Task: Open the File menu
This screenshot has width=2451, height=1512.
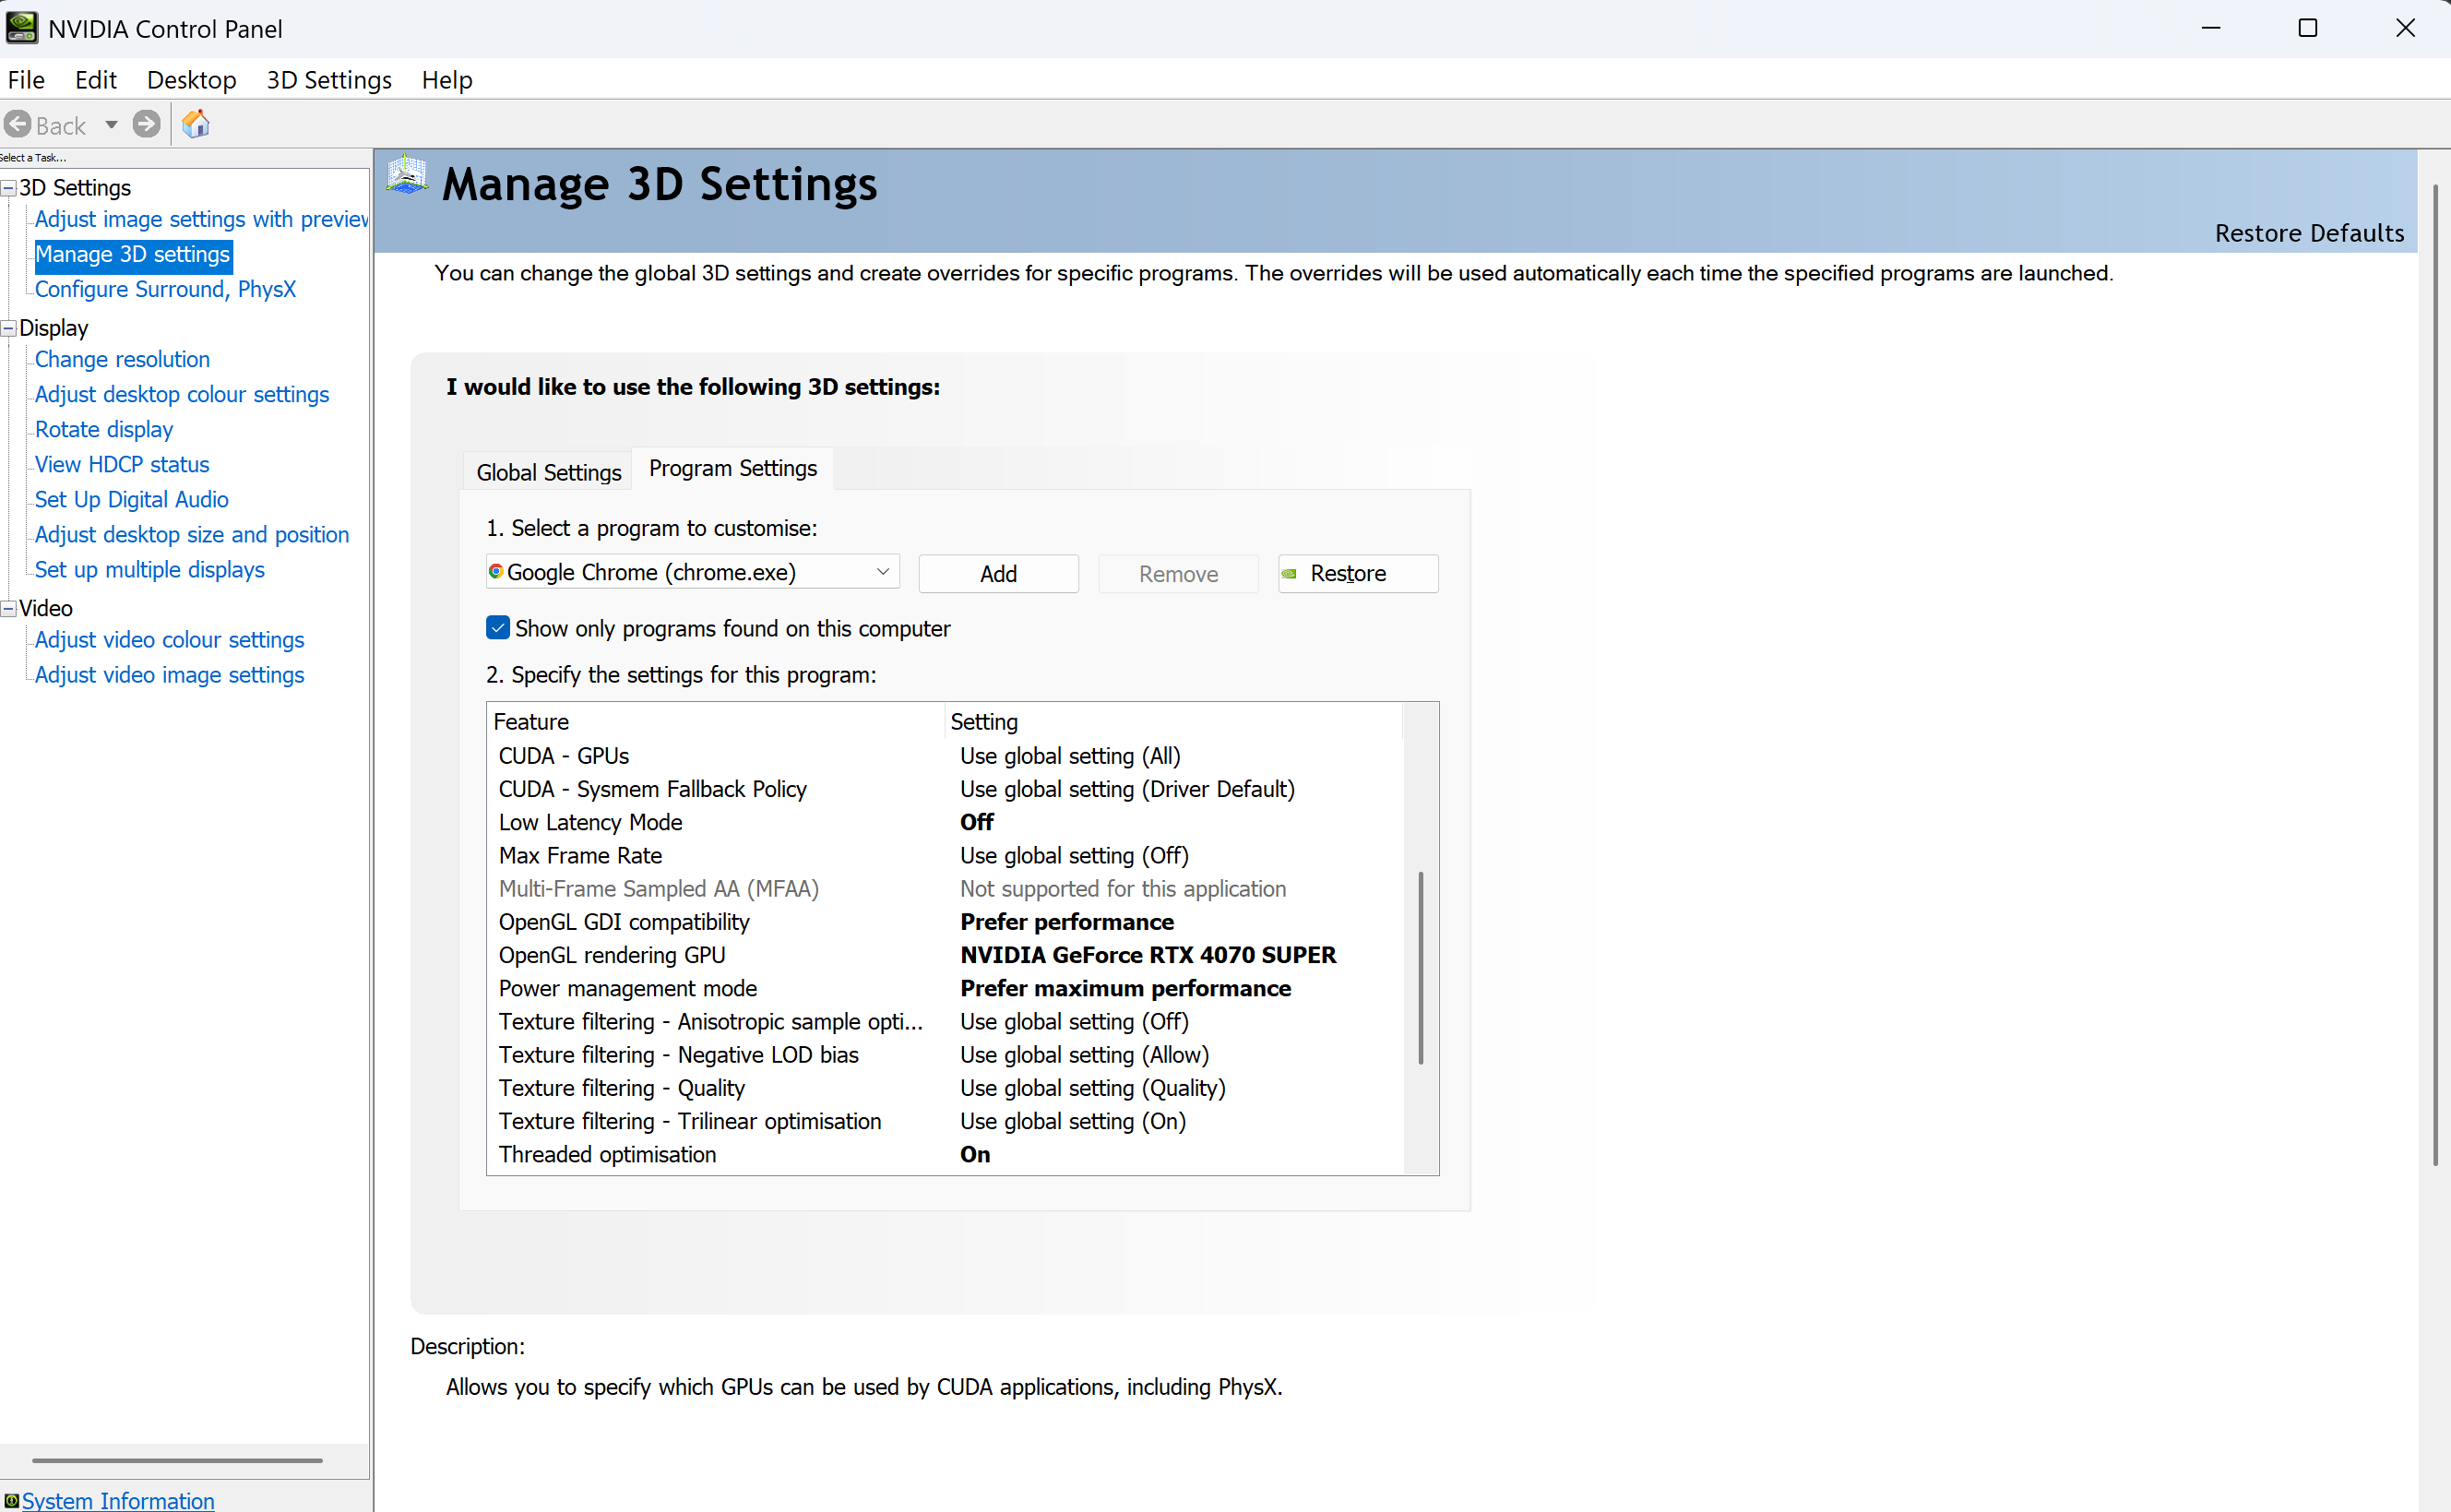Action: (26, 80)
